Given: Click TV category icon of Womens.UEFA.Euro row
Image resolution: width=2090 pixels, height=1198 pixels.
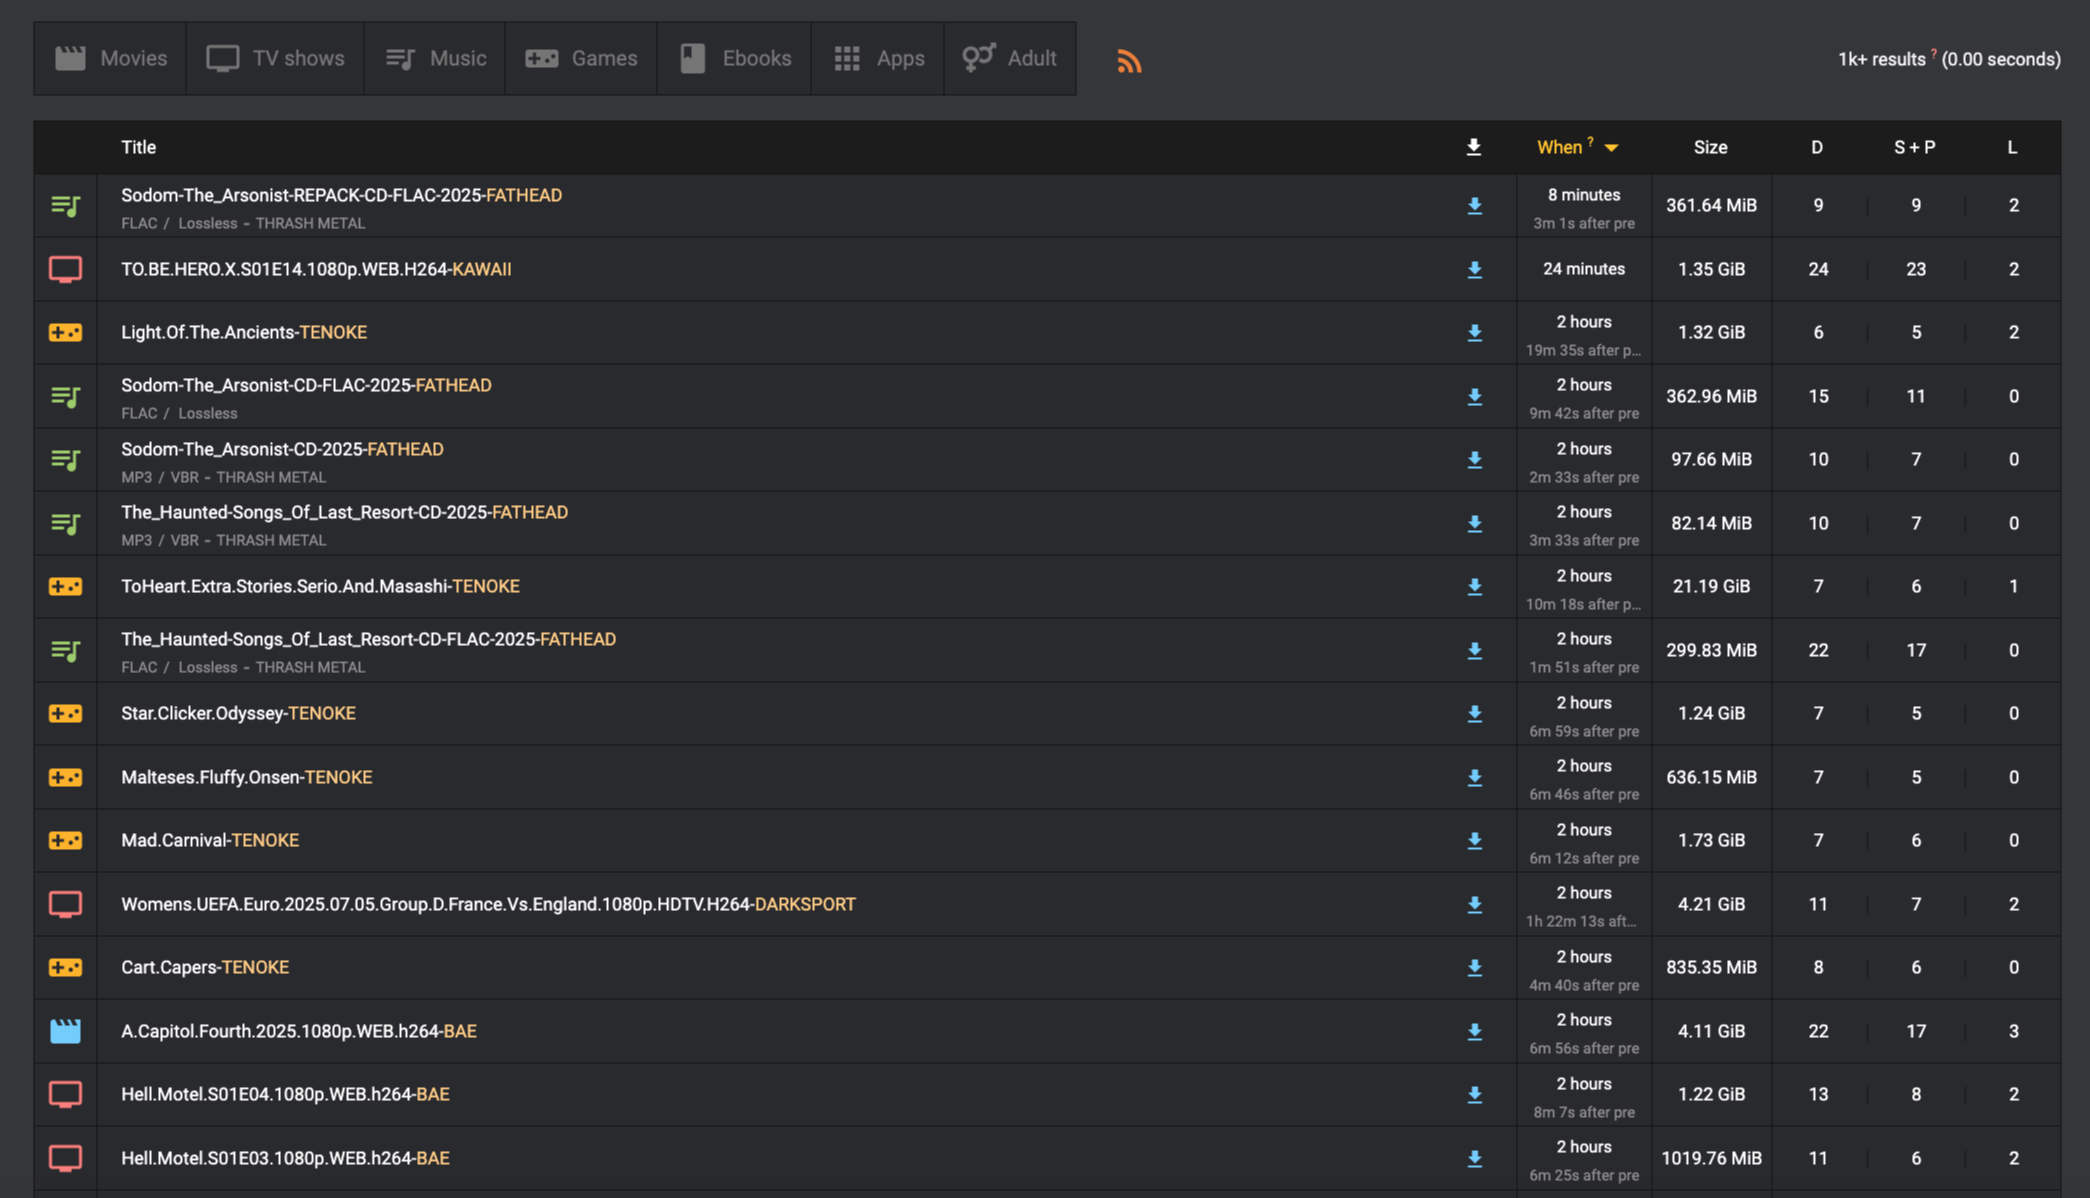Looking at the screenshot, I should 66,905.
